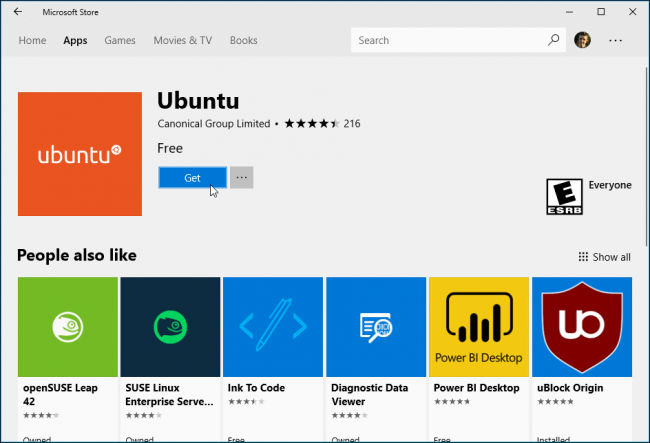Open the Ink To Code tile icon
The image size is (650, 443).
pyautogui.click(x=273, y=327)
